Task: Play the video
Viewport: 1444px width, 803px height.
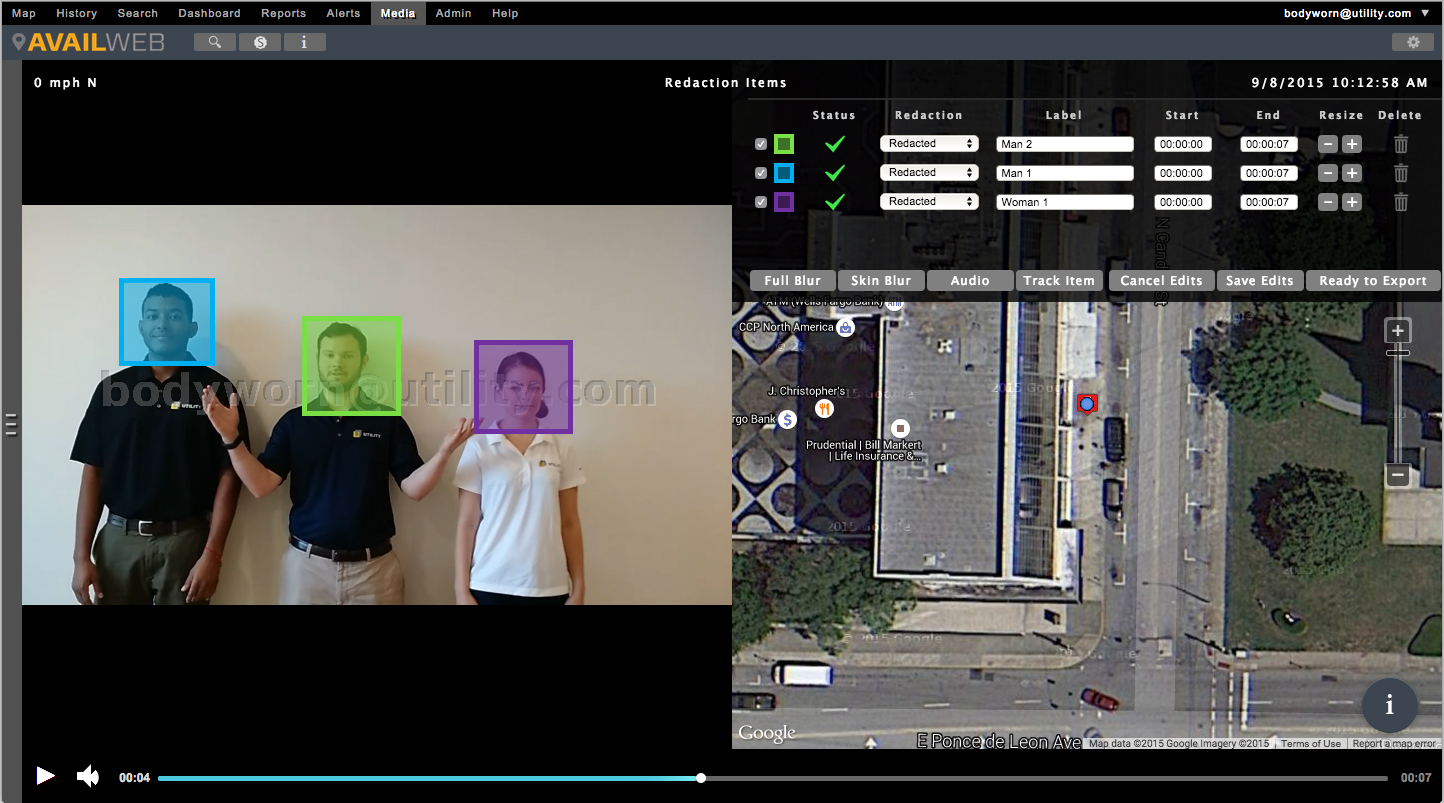Action: click(x=45, y=776)
